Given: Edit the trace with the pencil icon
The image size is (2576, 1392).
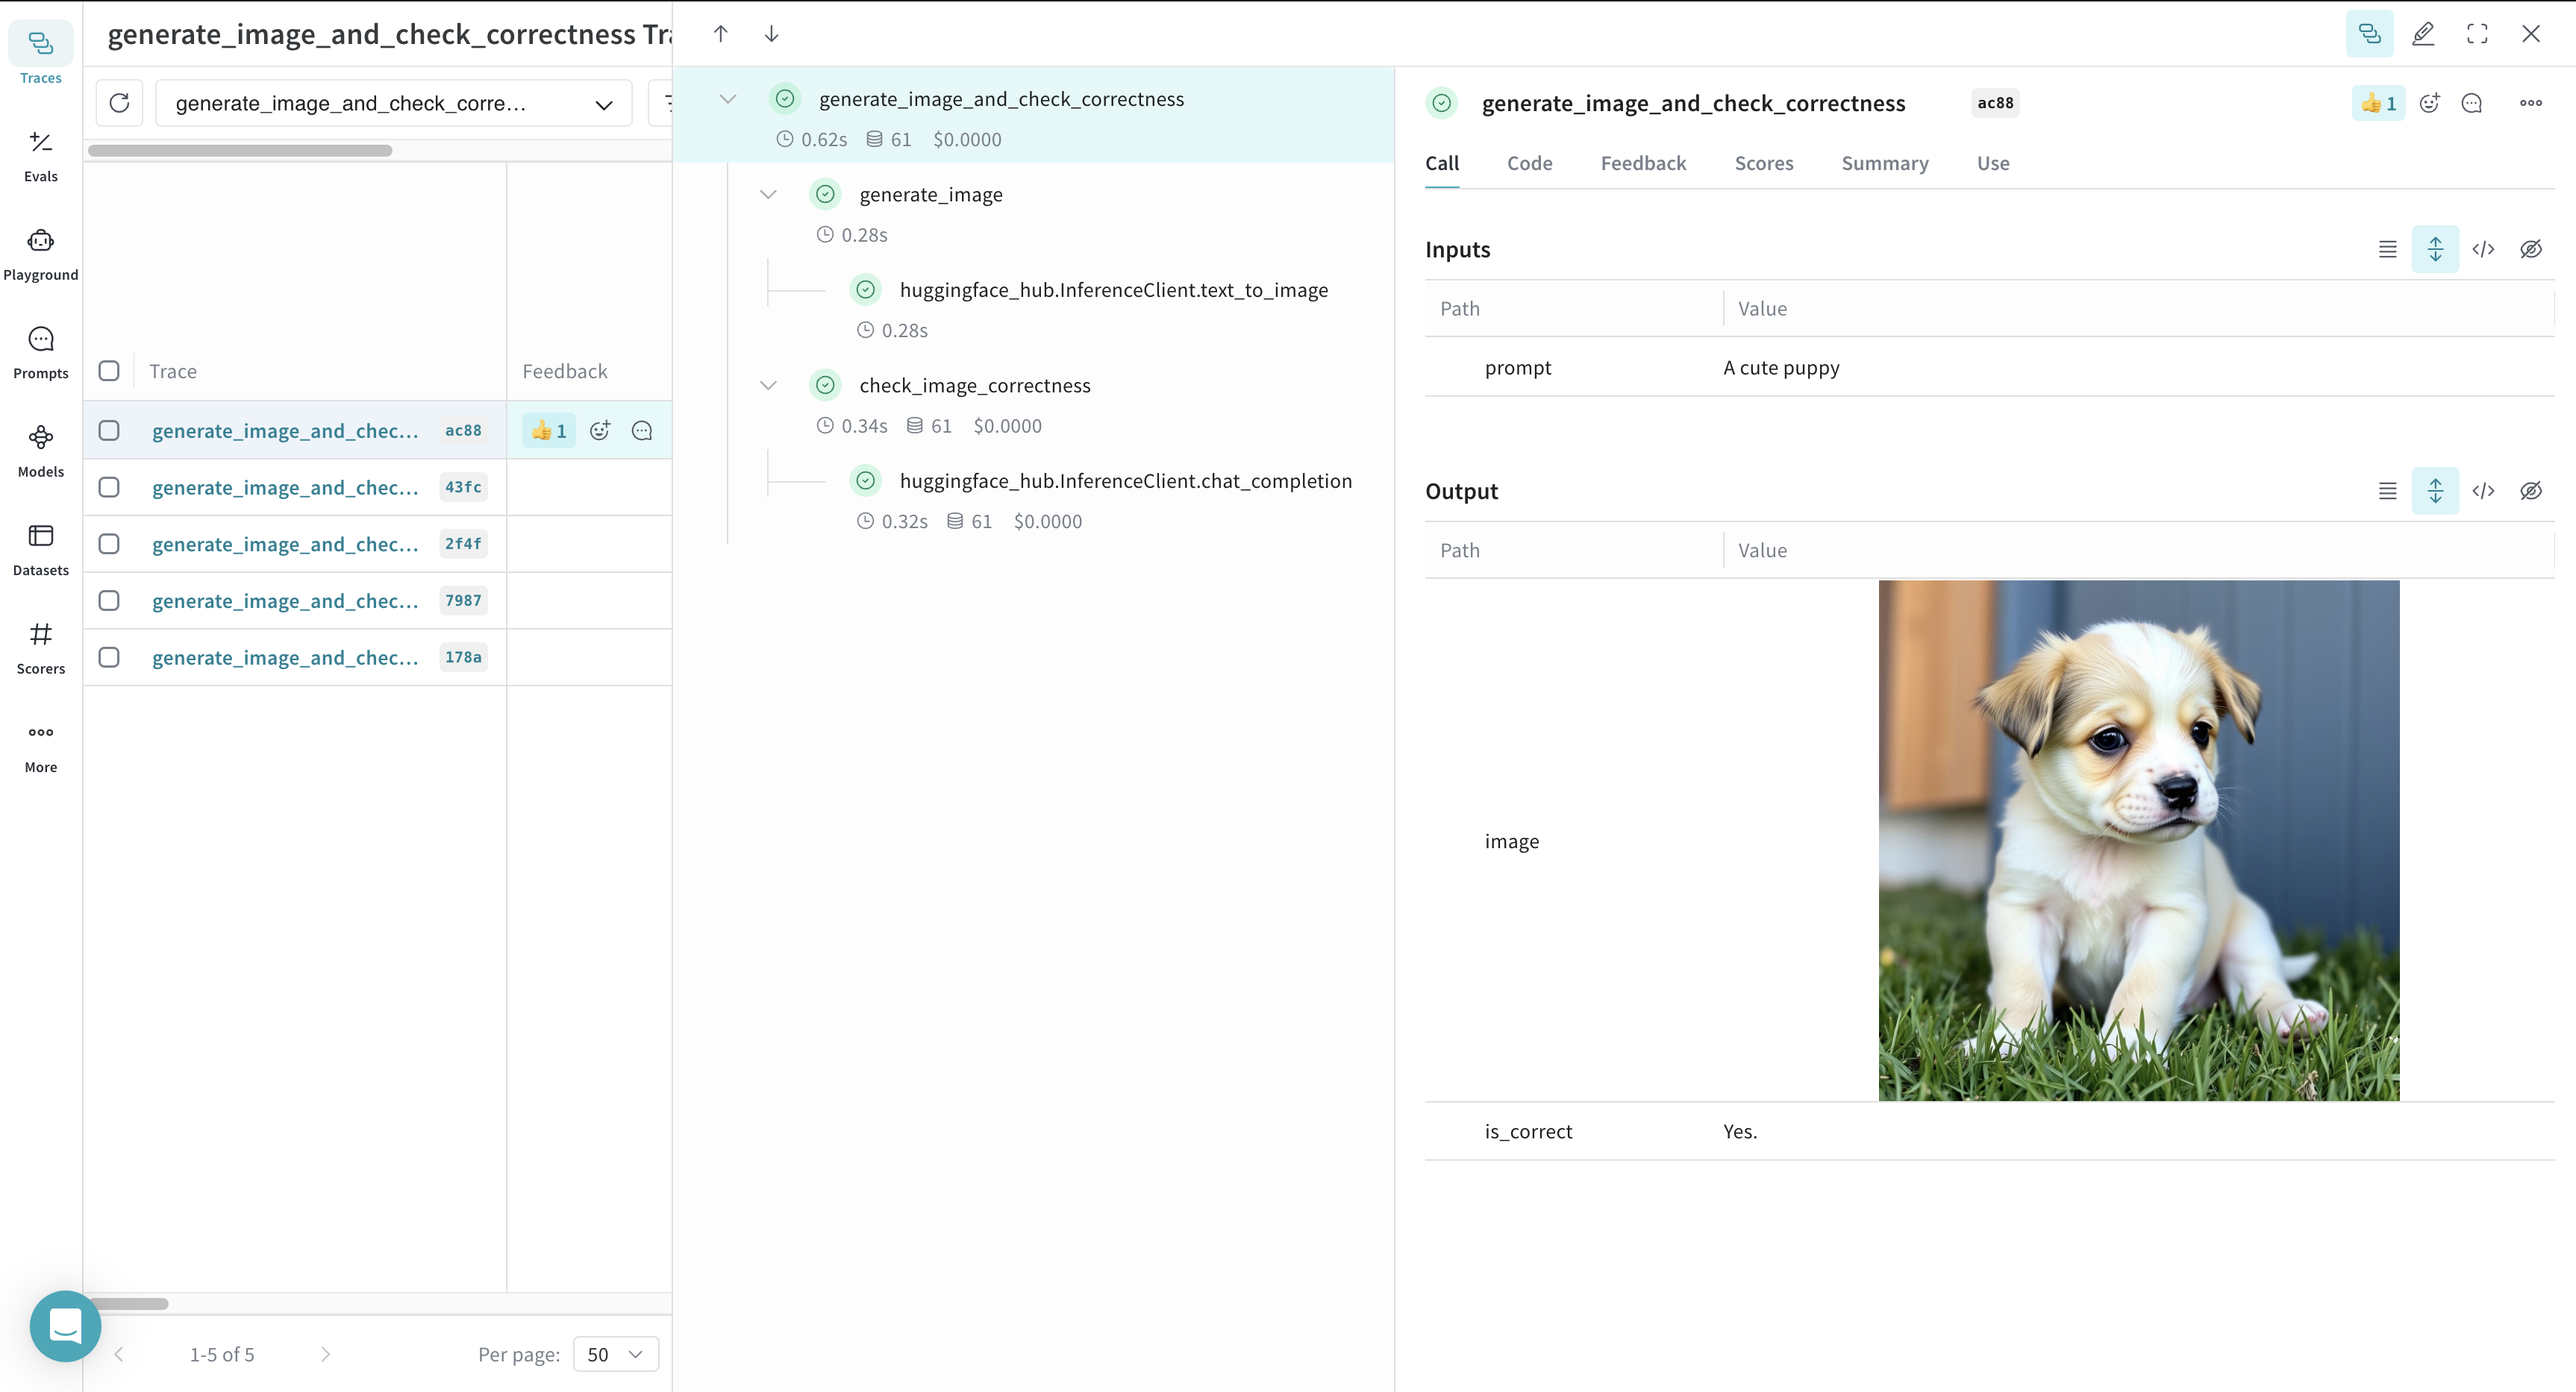Looking at the screenshot, I should click(x=2423, y=33).
